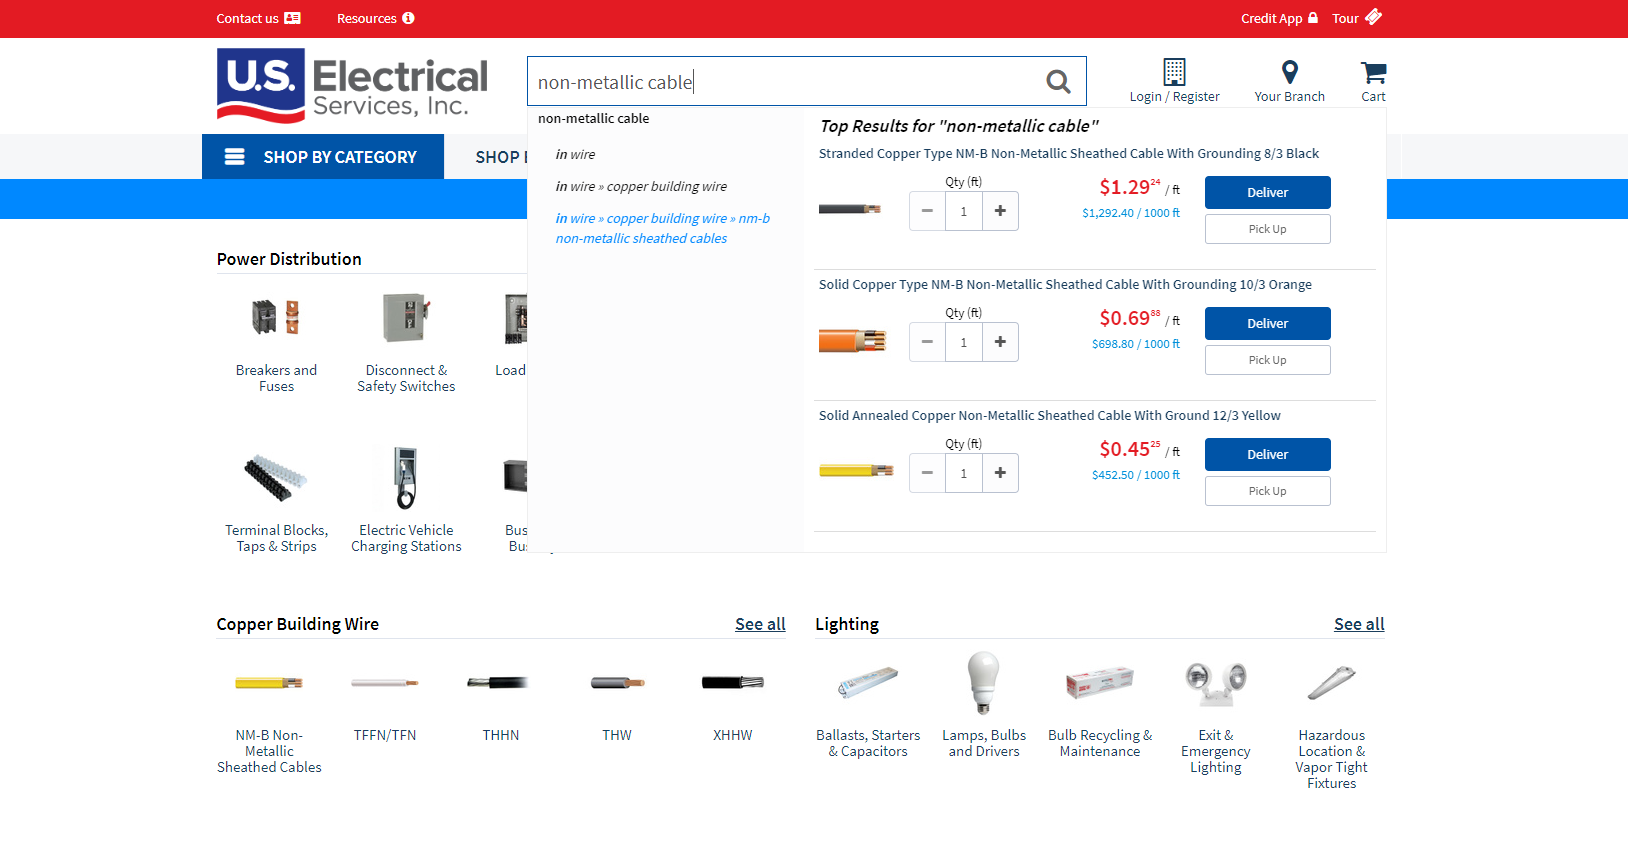The height and width of the screenshot is (845, 1628).
Task: Open Breakers and Fuses category image
Action: tap(276, 318)
